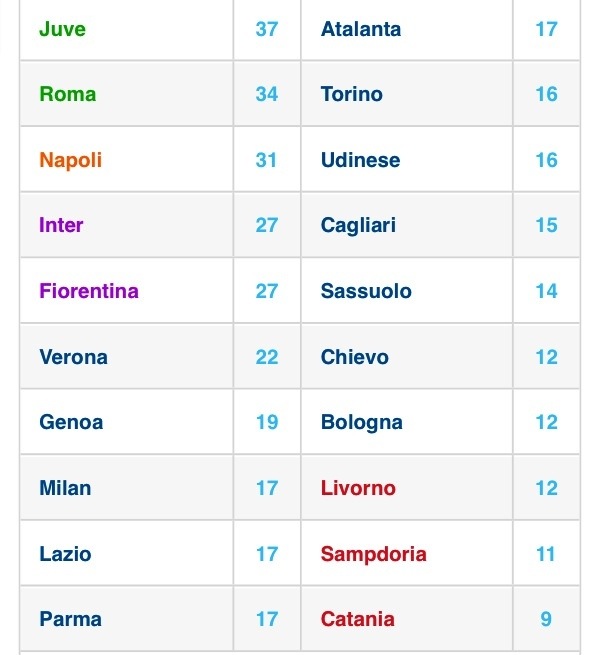600x655 pixels.
Task: Select Catania's points value 9
Action: [546, 619]
